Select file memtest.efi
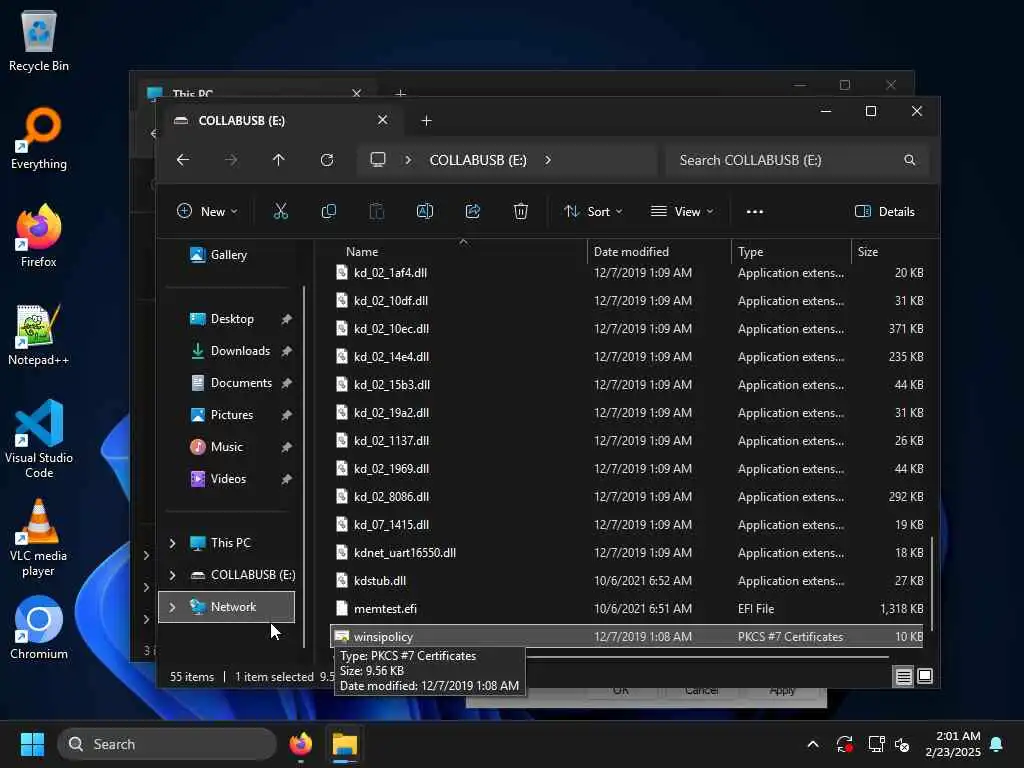The width and height of the screenshot is (1024, 768). [627, 609]
